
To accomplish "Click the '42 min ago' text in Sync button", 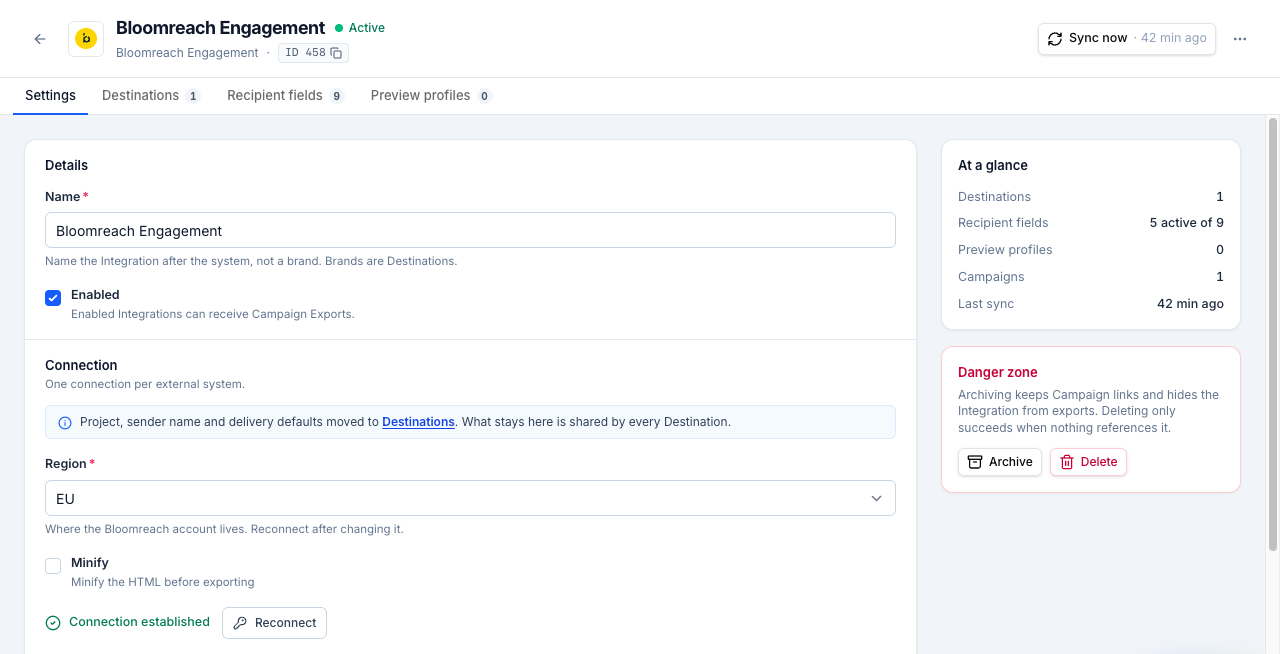I will point(1174,38).
